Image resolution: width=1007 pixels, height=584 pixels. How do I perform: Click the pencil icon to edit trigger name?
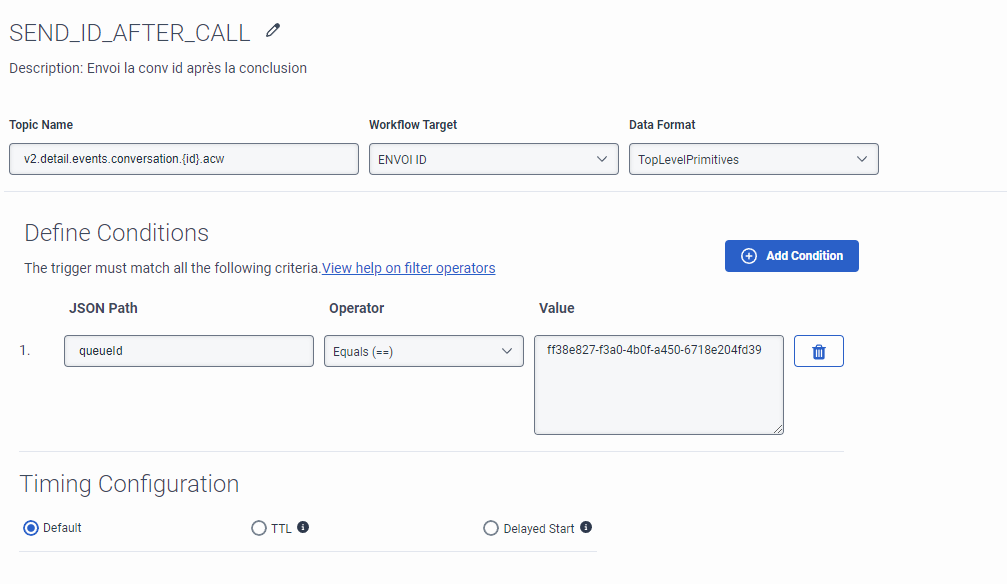pyautogui.click(x=273, y=30)
